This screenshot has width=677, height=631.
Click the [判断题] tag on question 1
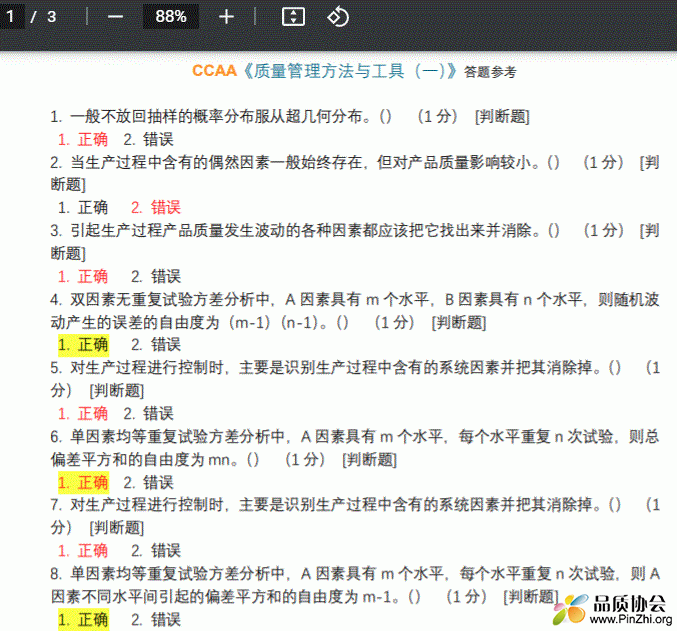tap(502, 117)
